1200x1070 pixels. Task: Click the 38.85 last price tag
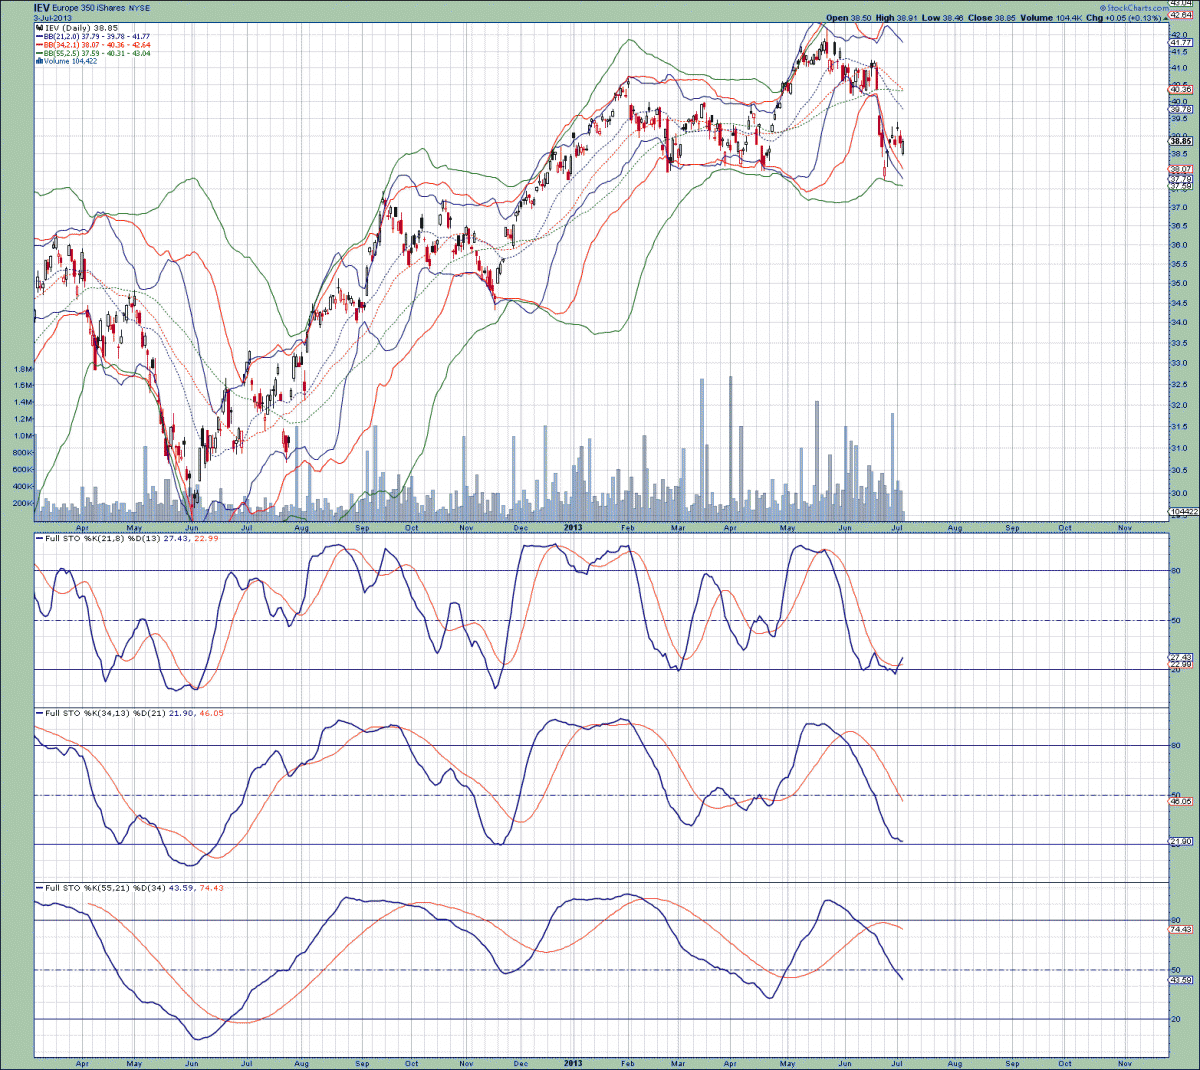coord(1180,142)
